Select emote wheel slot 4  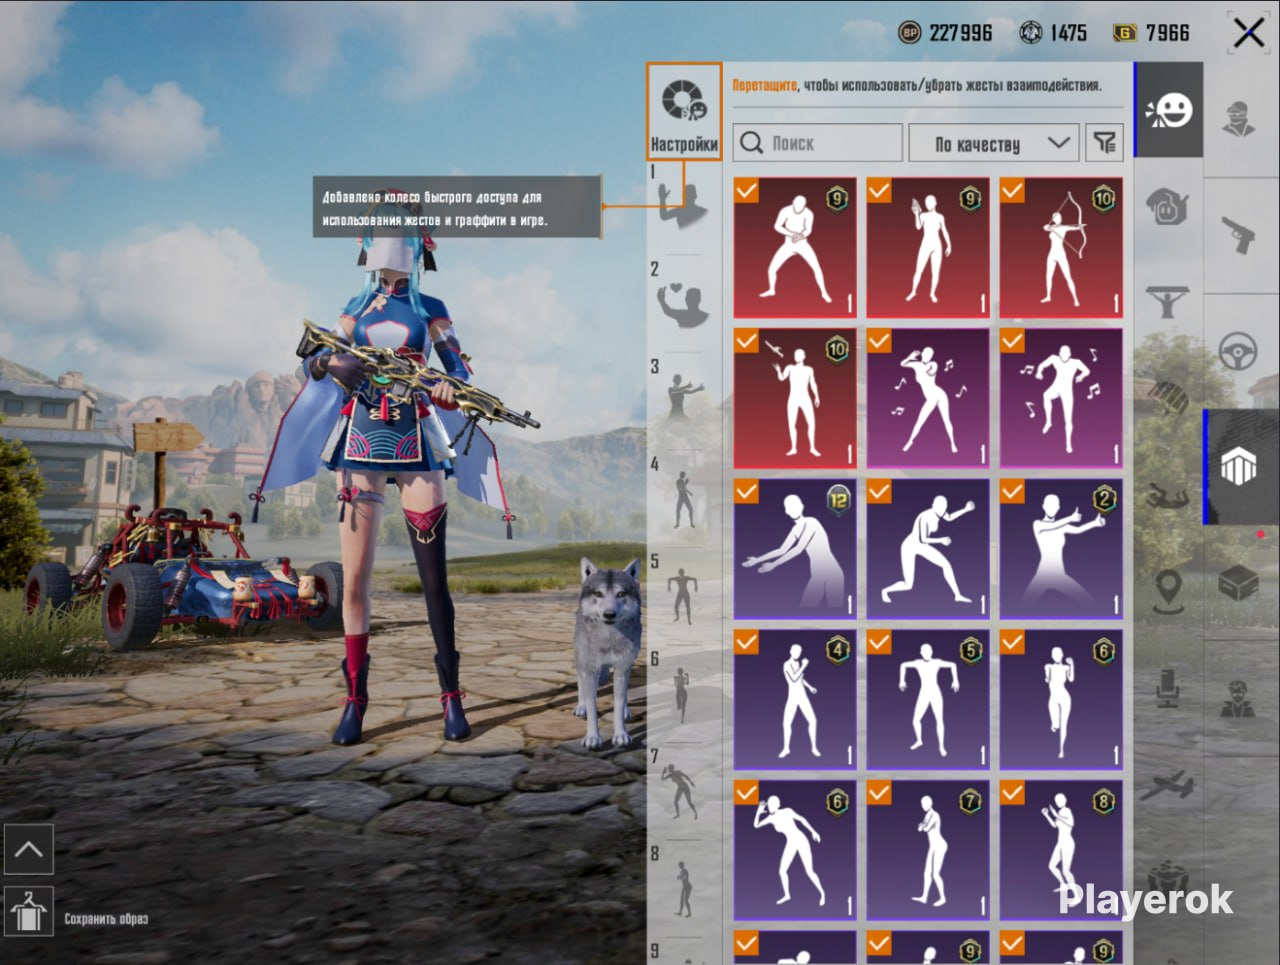pyautogui.click(x=684, y=497)
